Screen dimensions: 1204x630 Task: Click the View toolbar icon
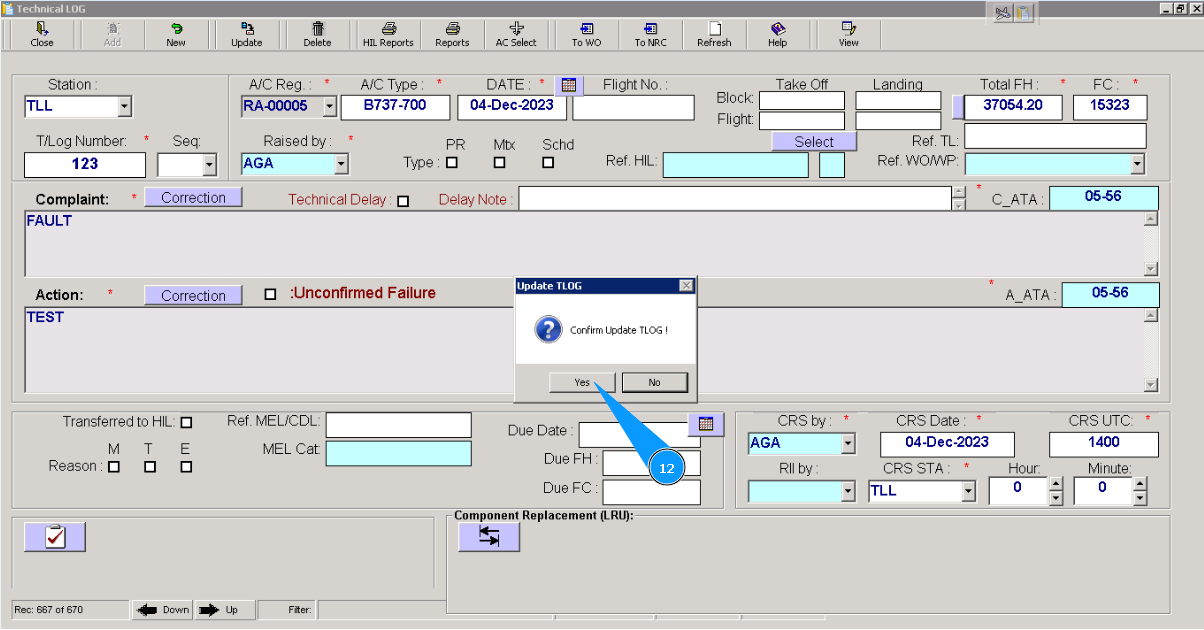coord(848,34)
